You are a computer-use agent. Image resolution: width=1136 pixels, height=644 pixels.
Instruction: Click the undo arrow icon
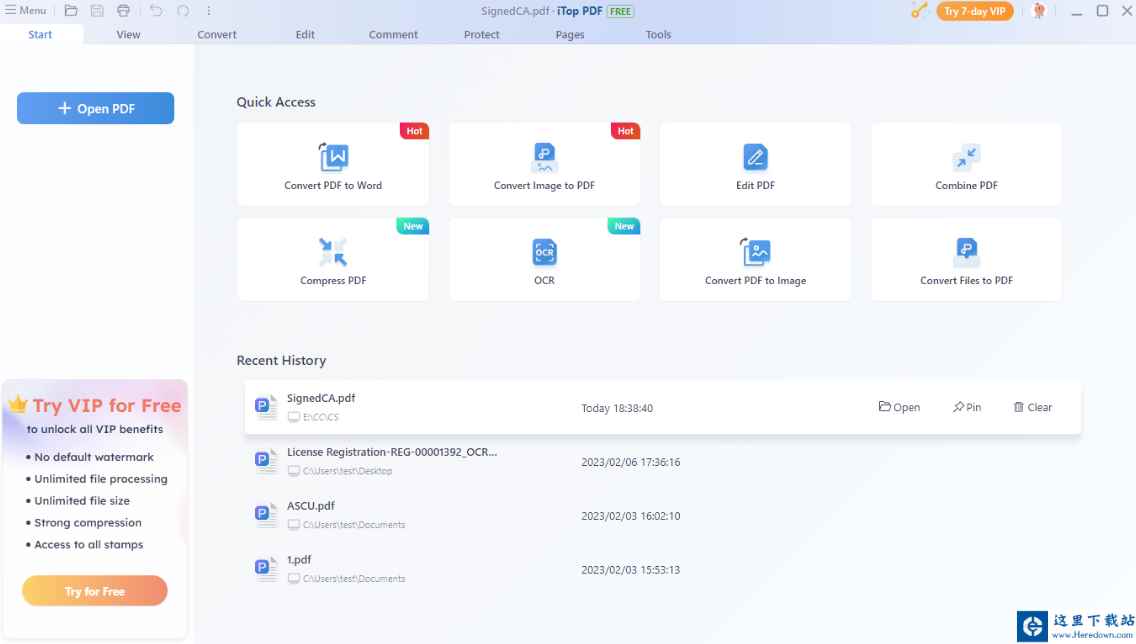pos(156,11)
